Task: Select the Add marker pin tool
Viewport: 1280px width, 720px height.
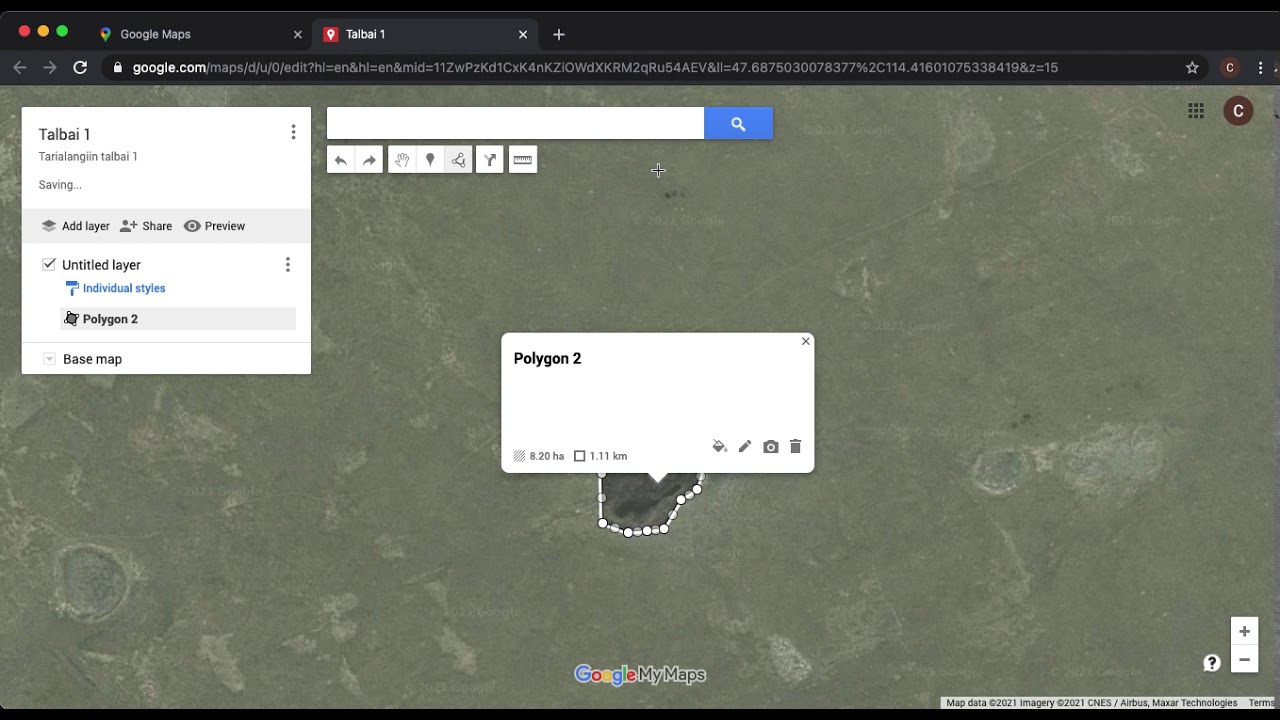Action: [430, 160]
